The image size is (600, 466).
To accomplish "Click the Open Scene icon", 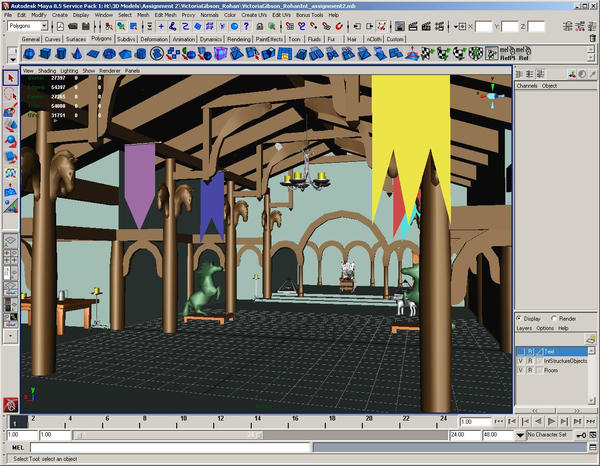I will click(x=73, y=26).
